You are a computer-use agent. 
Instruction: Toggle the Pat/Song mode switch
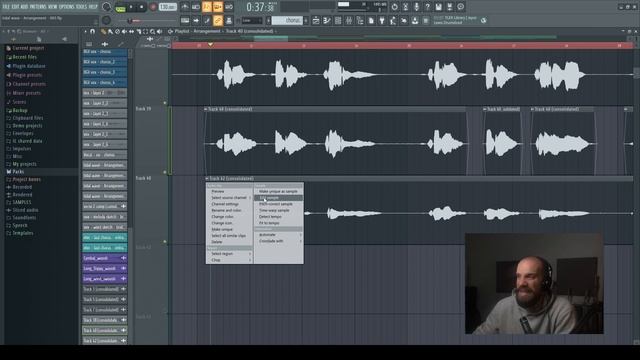120,7
